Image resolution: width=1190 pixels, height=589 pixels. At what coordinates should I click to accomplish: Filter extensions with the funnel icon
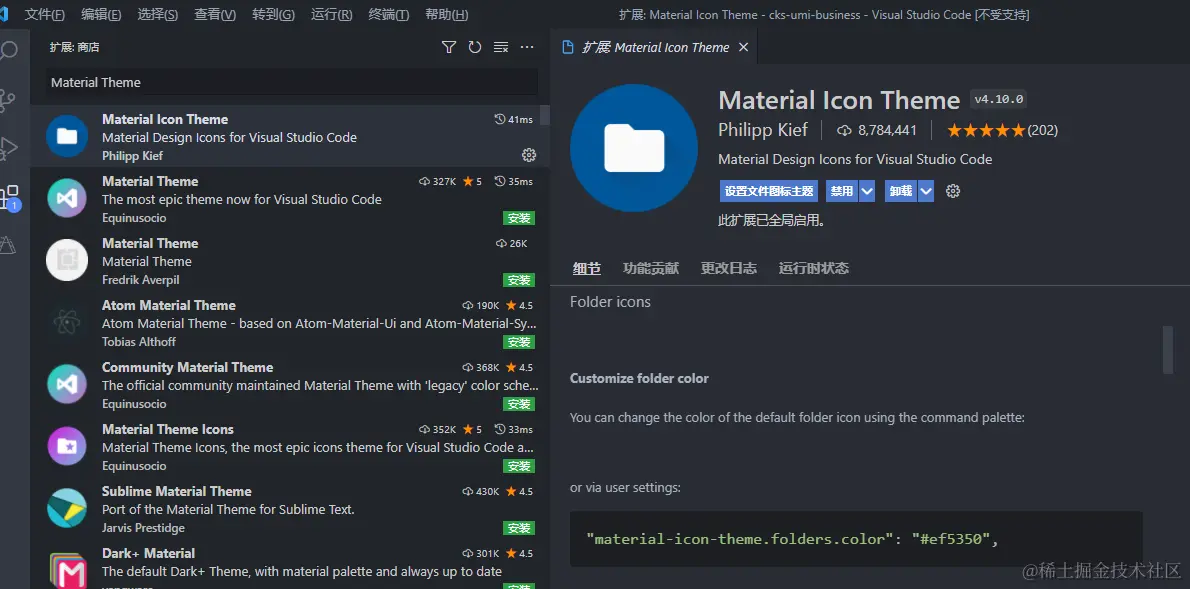[449, 47]
